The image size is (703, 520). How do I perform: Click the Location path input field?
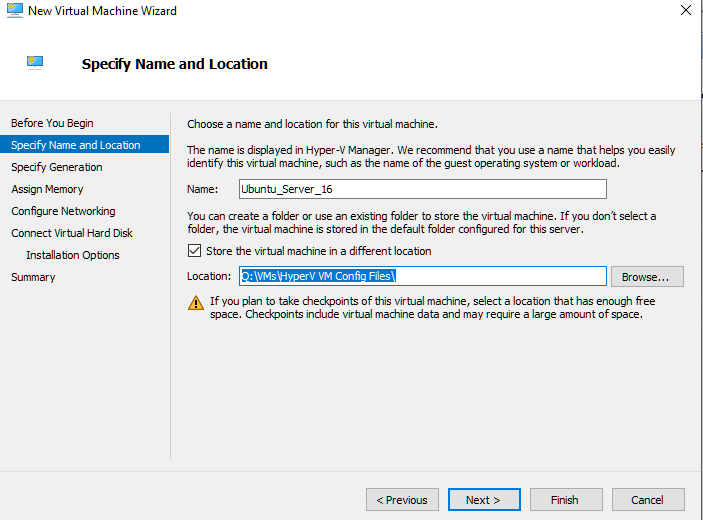pyautogui.click(x=423, y=276)
